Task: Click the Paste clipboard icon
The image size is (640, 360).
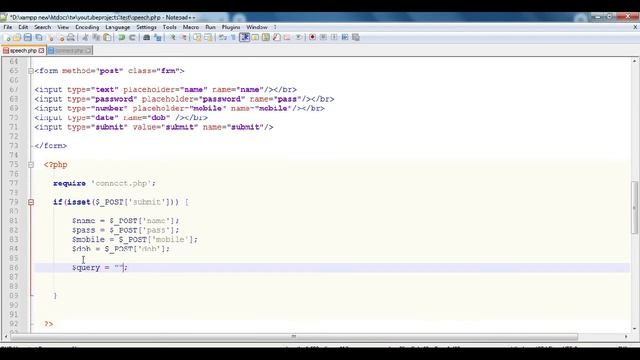Action: pos(107,38)
